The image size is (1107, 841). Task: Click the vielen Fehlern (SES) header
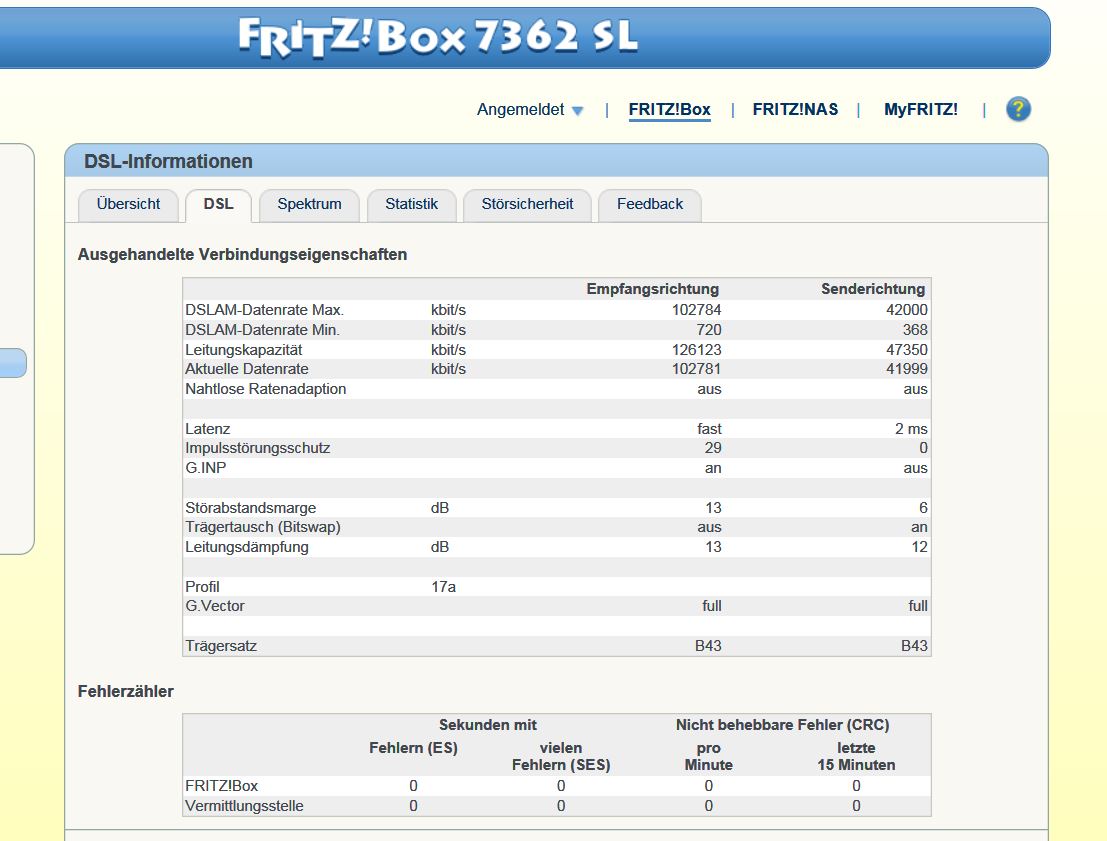561,756
